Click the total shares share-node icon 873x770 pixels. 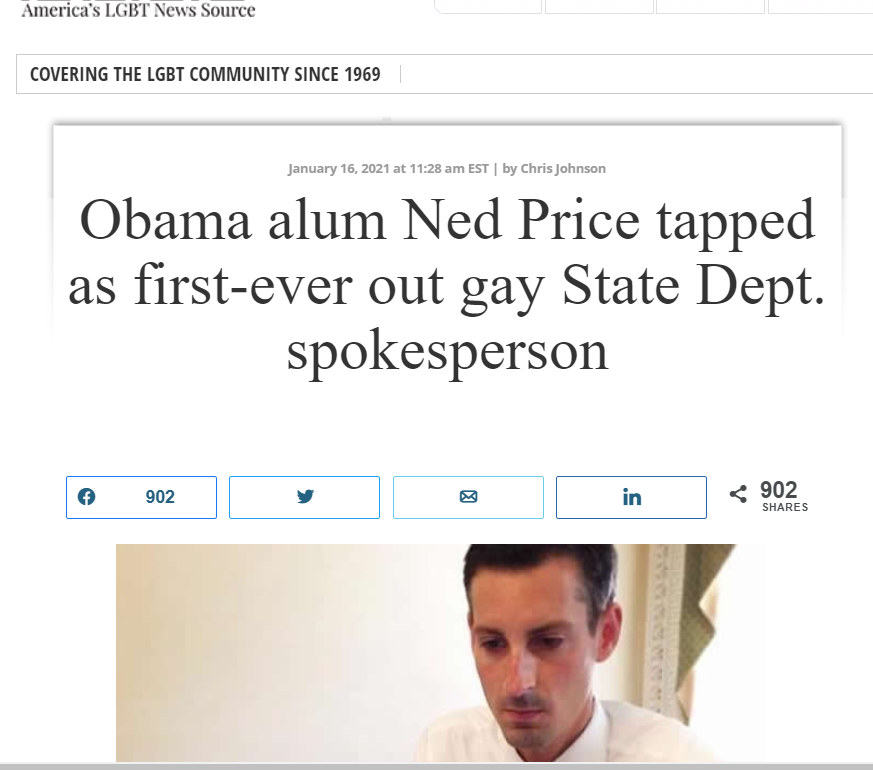(x=738, y=493)
